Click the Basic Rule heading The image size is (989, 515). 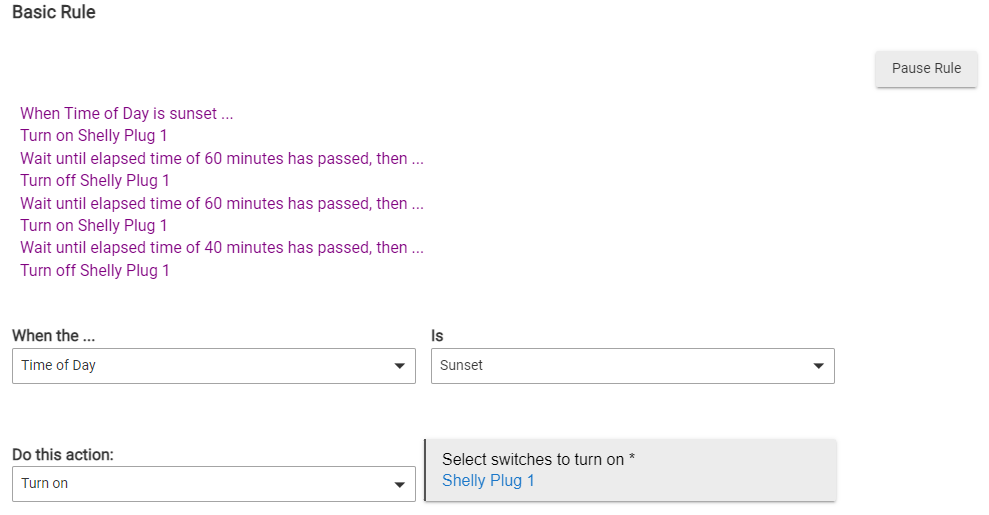(54, 12)
